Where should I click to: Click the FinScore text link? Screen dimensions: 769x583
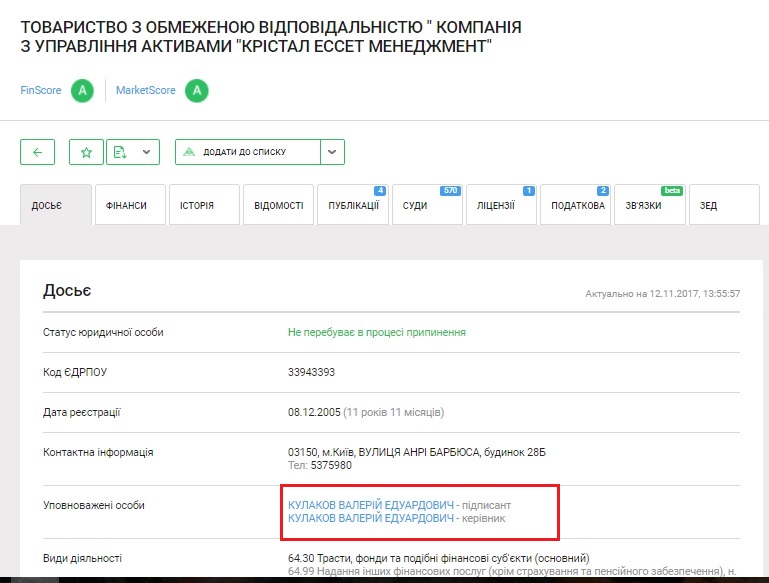pos(41,91)
